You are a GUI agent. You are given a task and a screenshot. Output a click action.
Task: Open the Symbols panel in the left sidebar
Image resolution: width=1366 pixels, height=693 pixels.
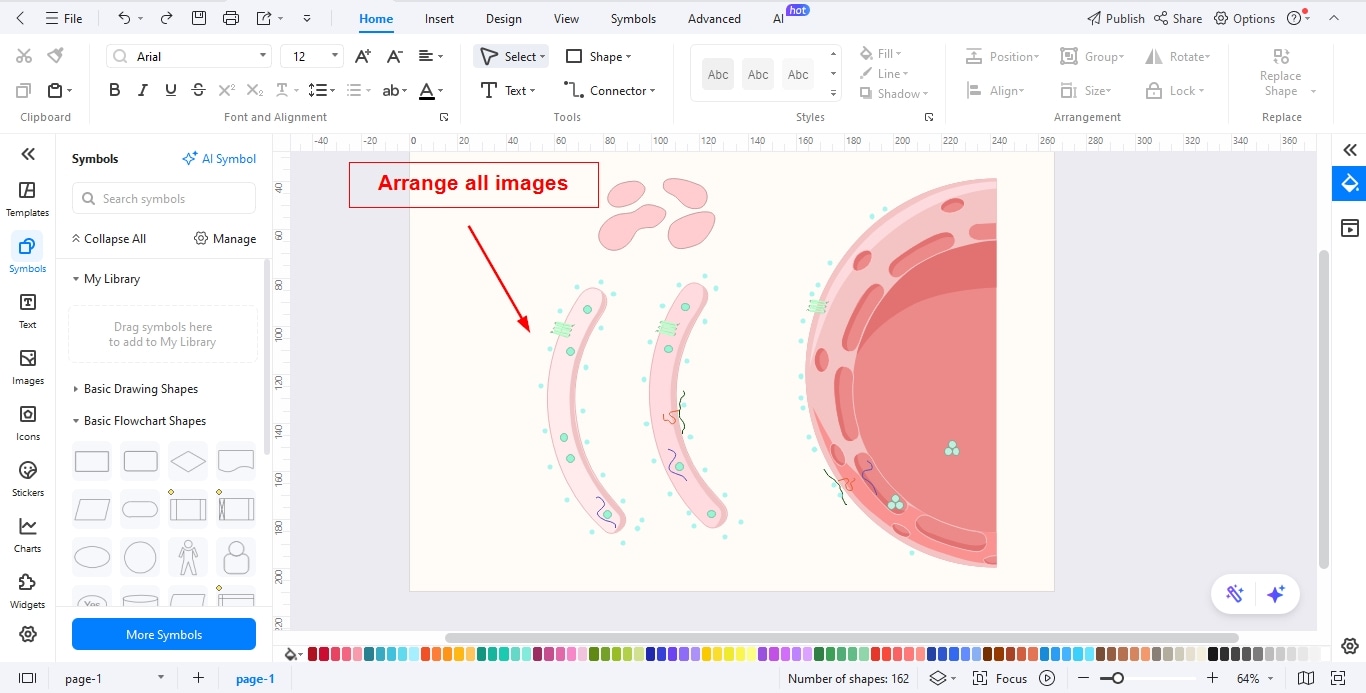27,252
